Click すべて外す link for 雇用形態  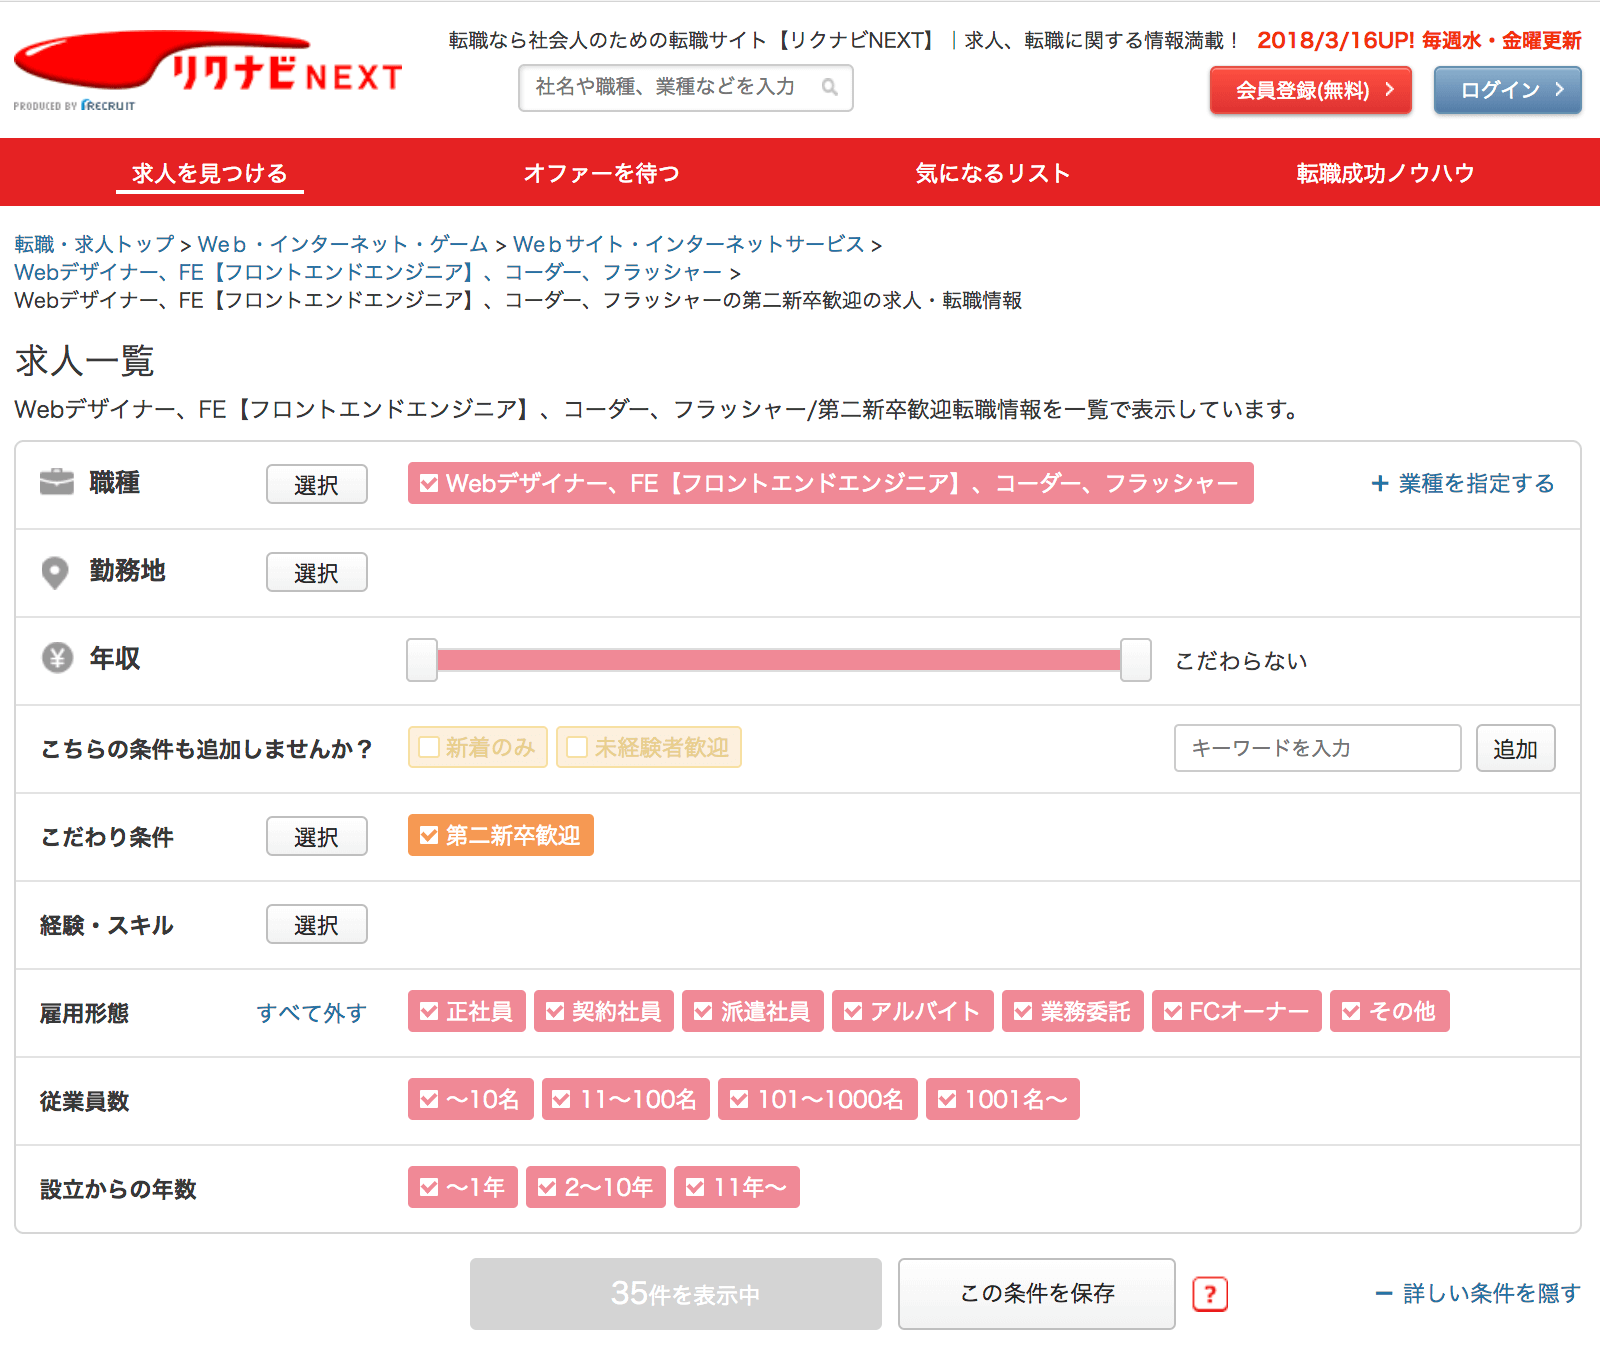312,1013
